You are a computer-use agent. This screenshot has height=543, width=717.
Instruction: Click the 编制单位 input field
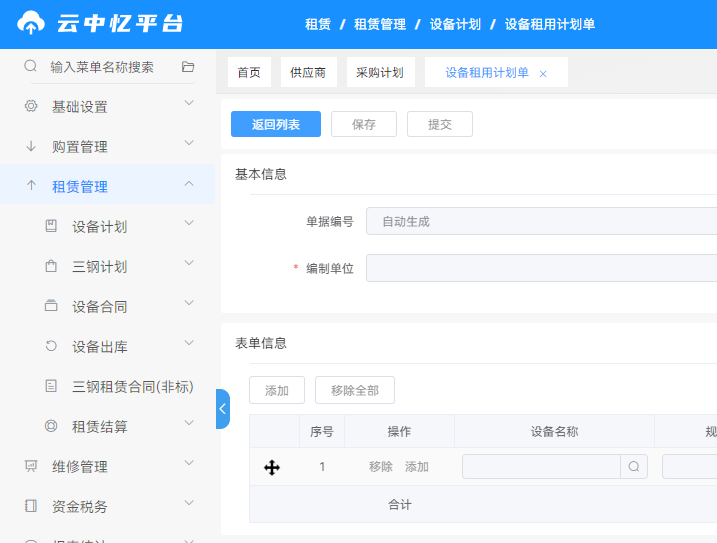click(541, 268)
